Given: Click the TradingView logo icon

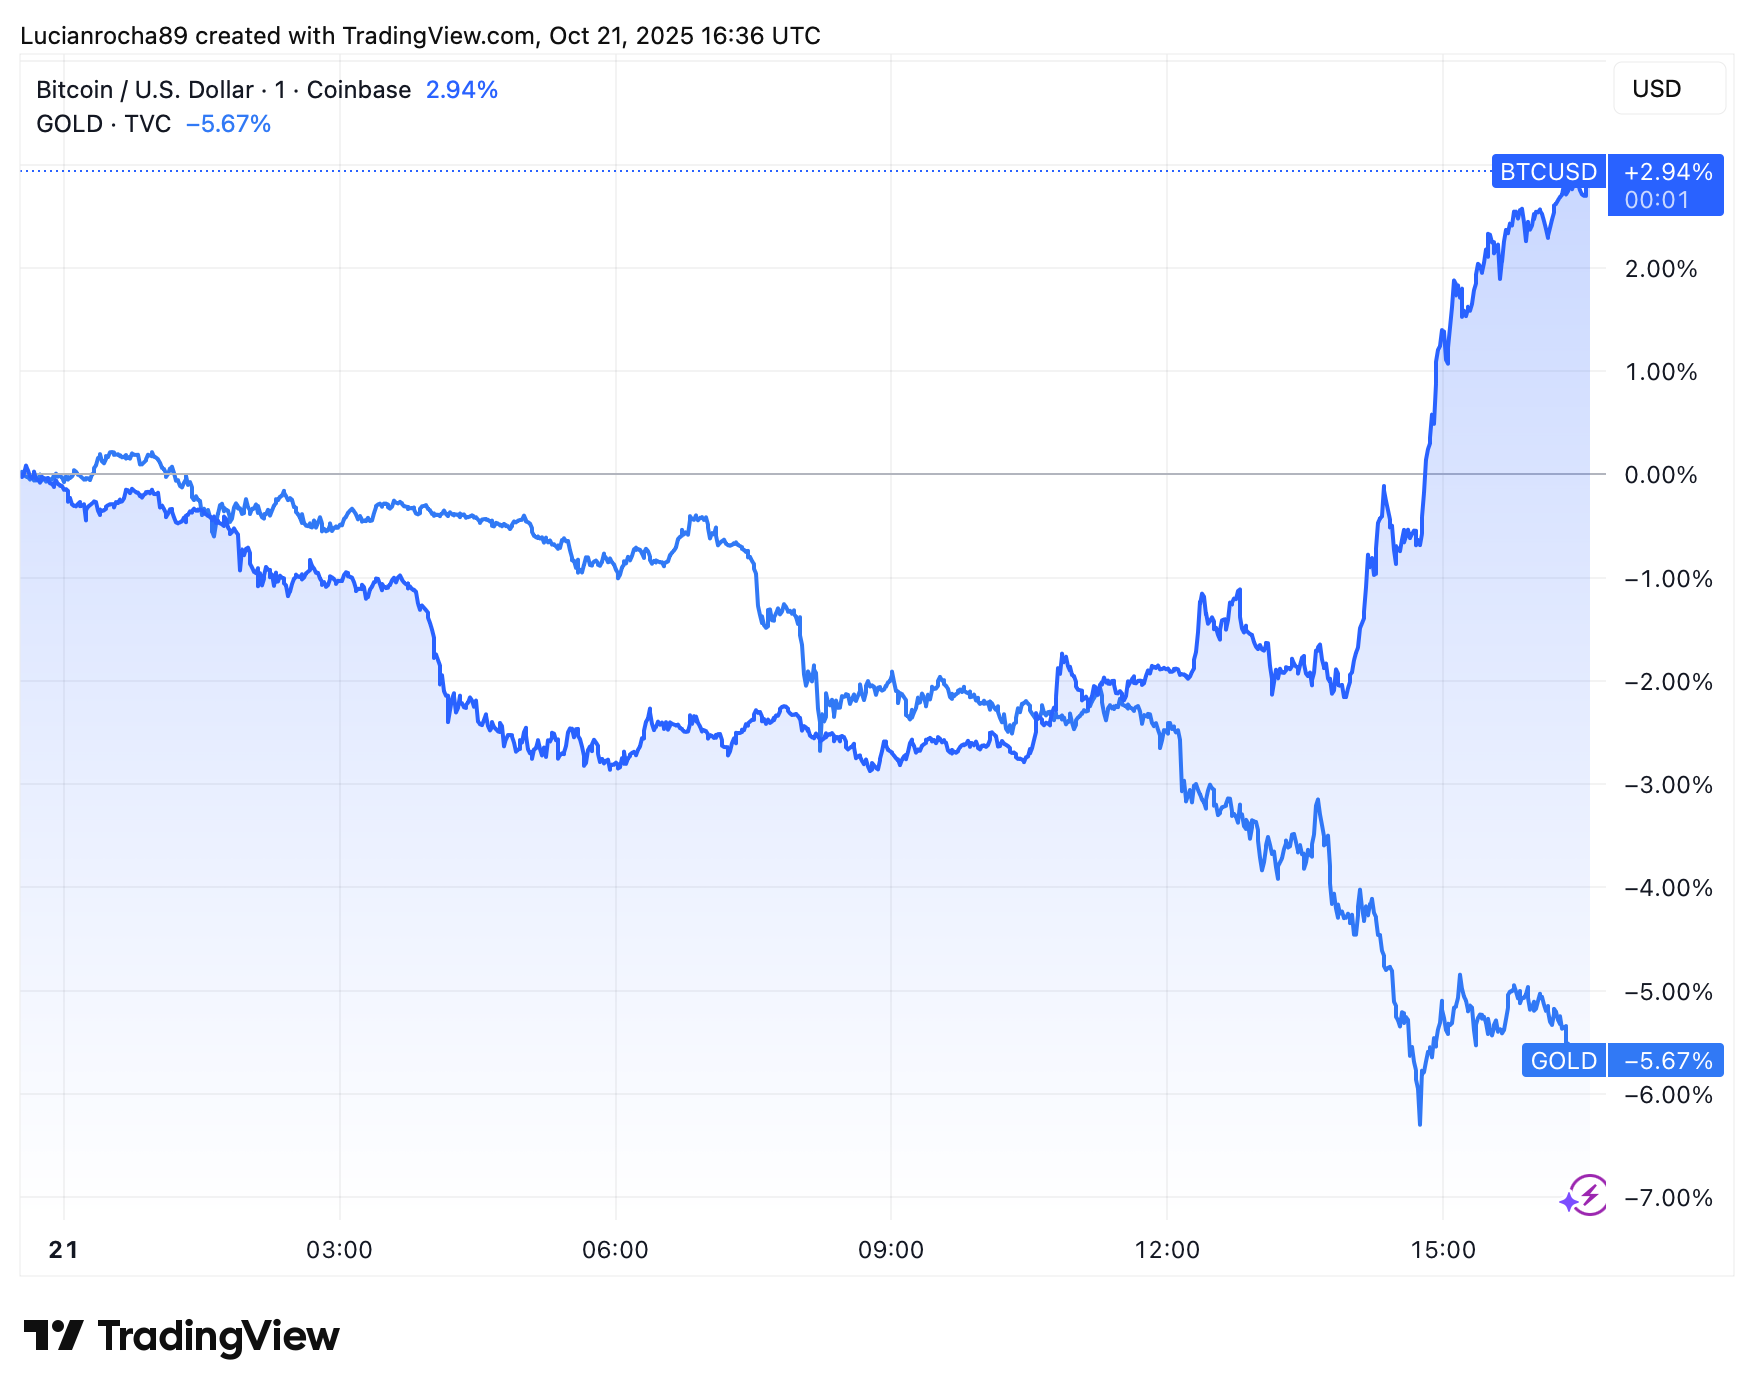Looking at the screenshot, I should 53,1336.
